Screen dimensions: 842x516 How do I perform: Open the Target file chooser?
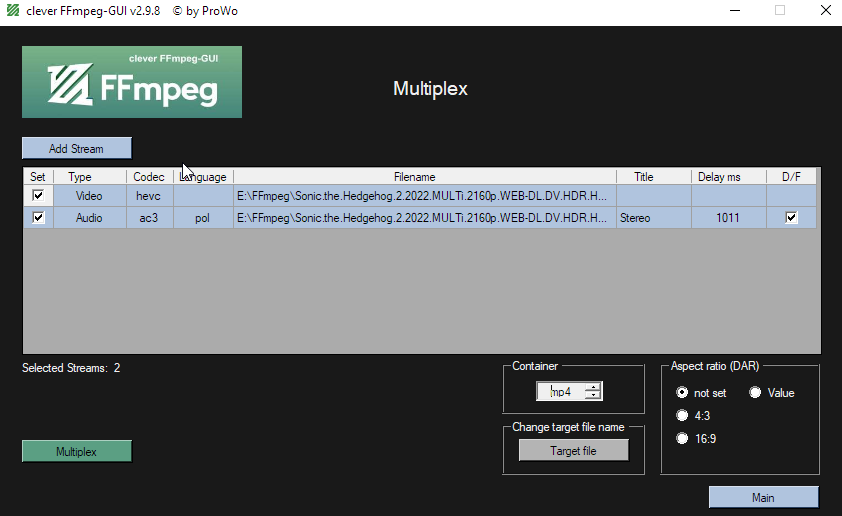coord(574,450)
